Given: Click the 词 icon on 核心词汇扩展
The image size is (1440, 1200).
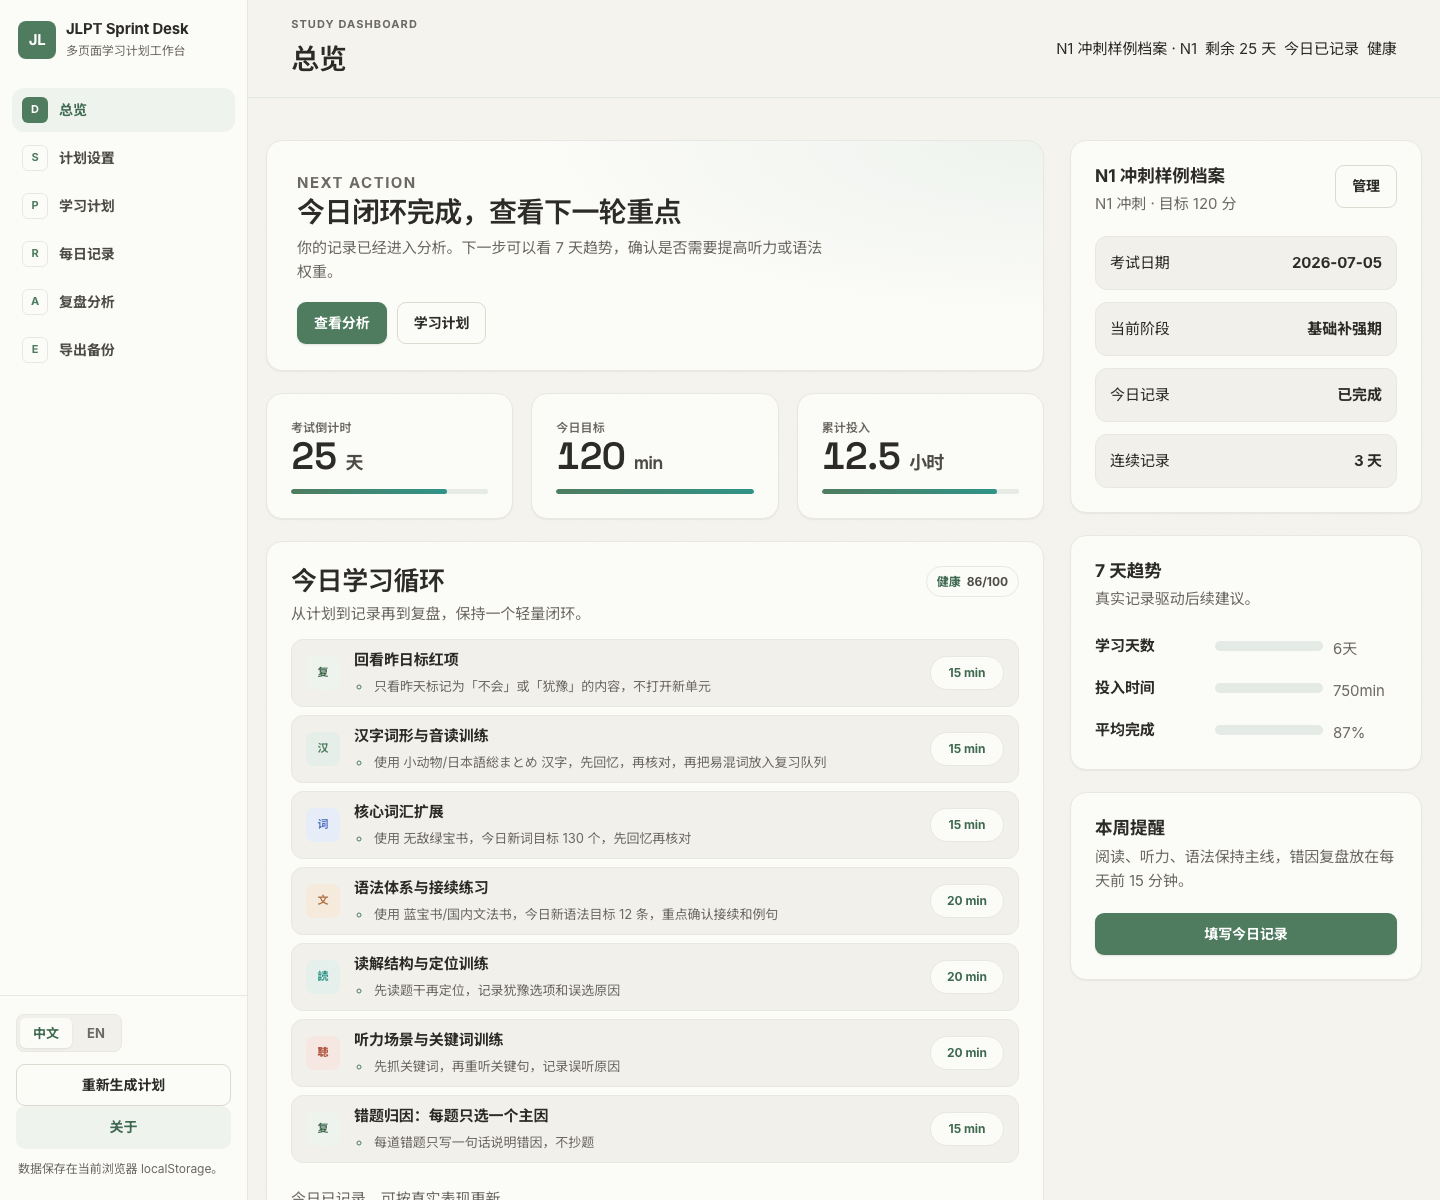Looking at the screenshot, I should (323, 825).
